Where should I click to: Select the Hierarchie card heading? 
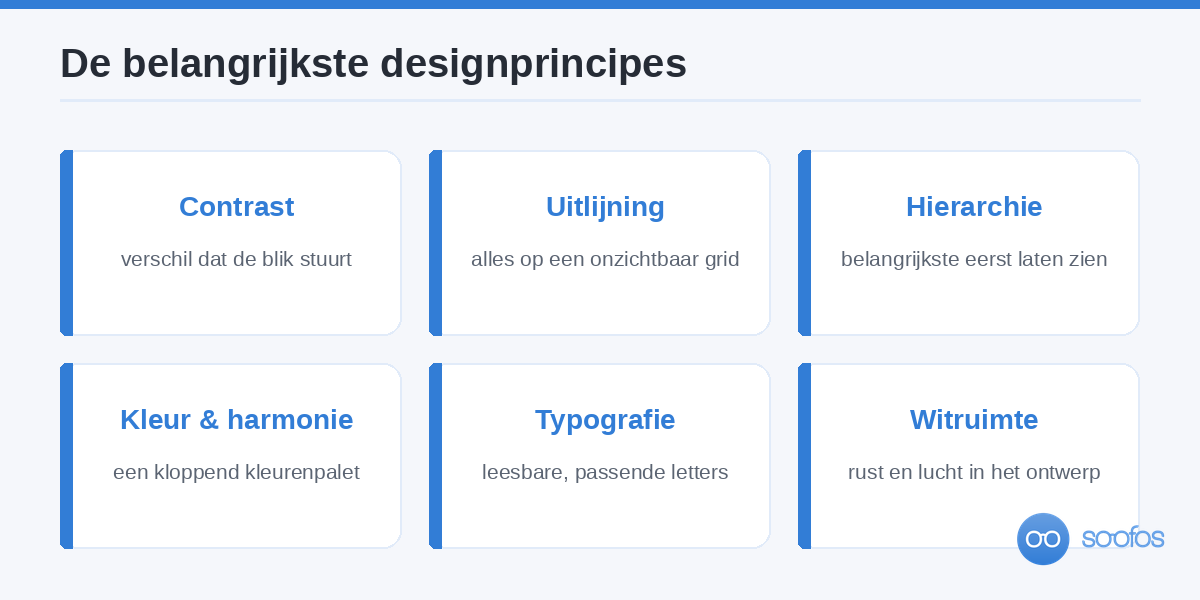pos(974,207)
